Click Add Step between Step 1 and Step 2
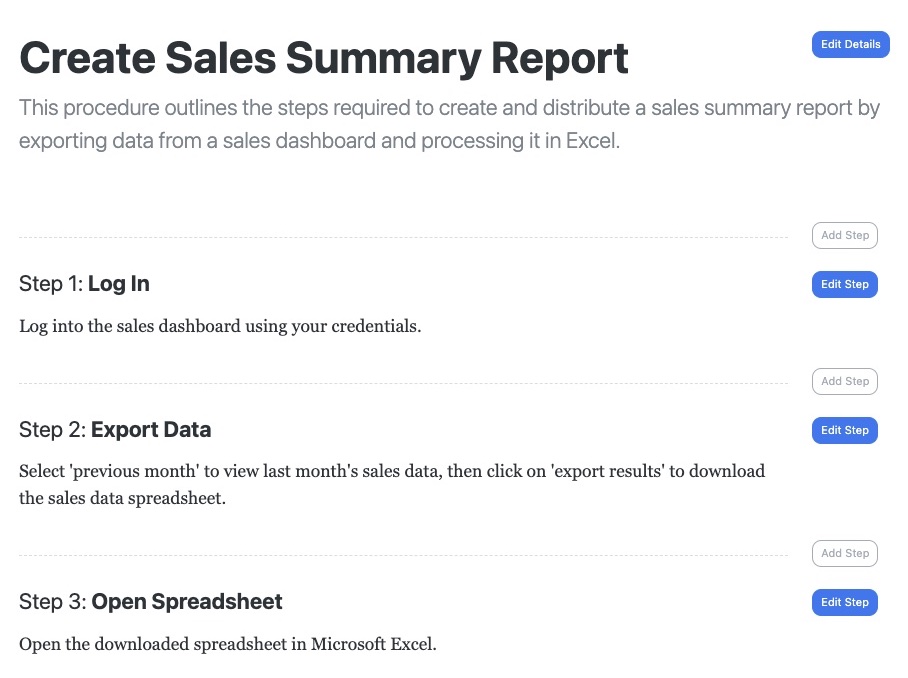The width and height of the screenshot is (908, 678). [844, 381]
